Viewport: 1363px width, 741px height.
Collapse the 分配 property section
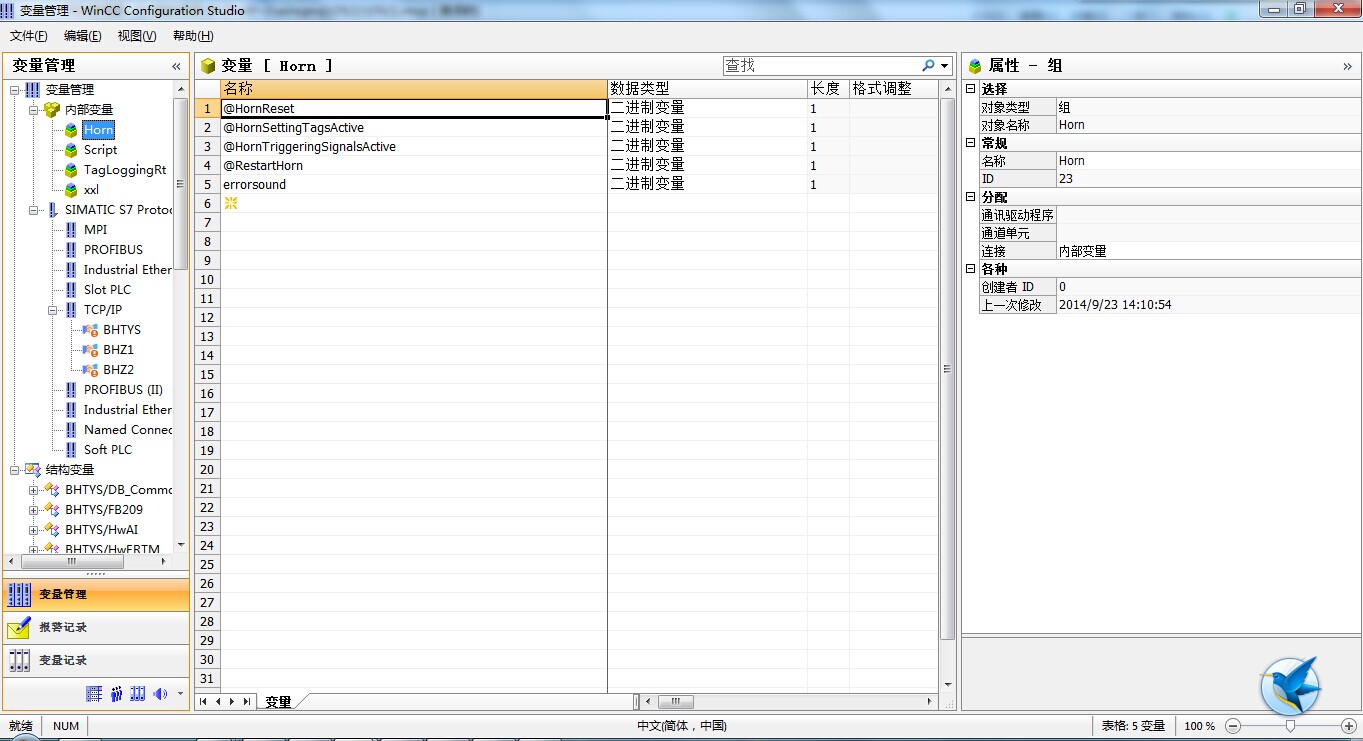[970, 197]
